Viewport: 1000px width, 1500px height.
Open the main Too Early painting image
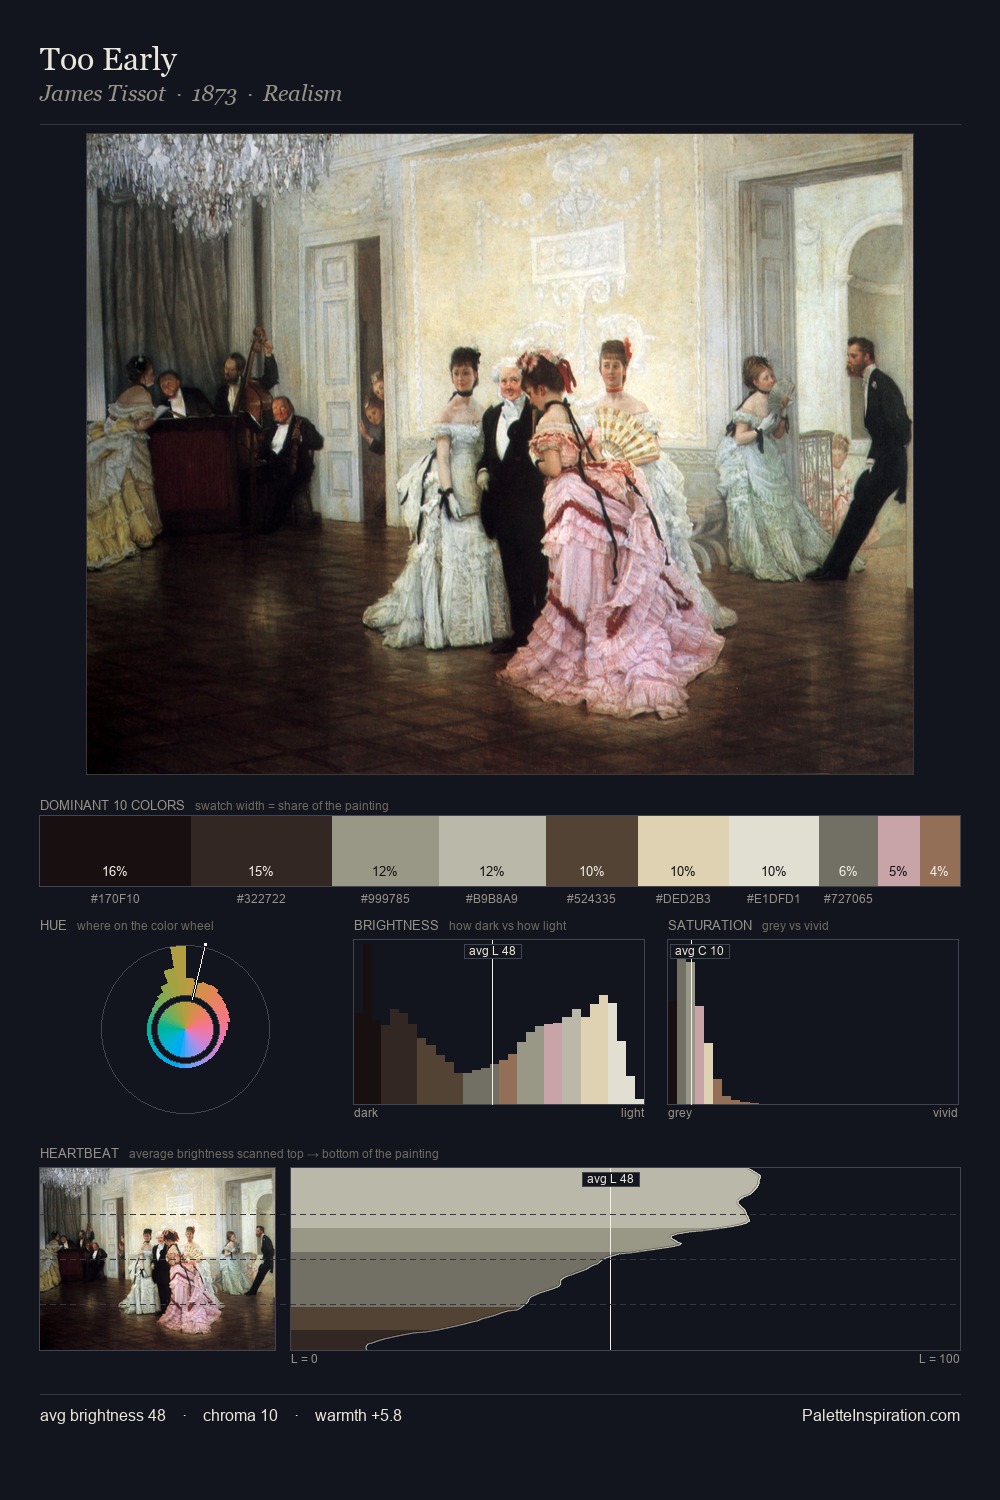pyautogui.click(x=500, y=454)
